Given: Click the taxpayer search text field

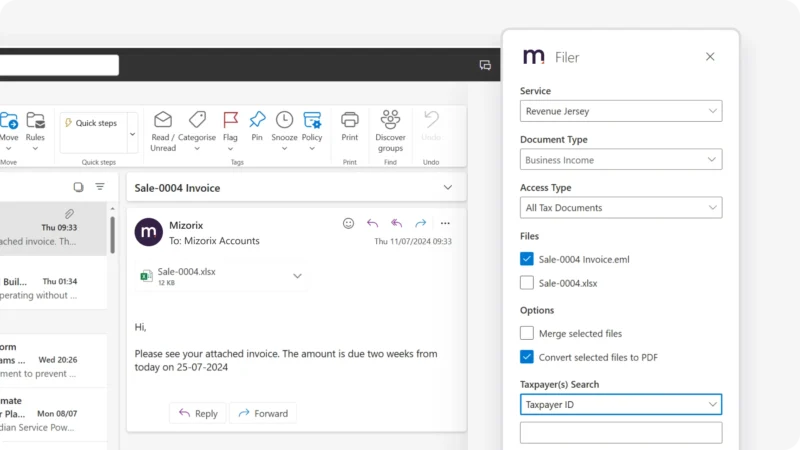Looking at the screenshot, I should [621, 433].
